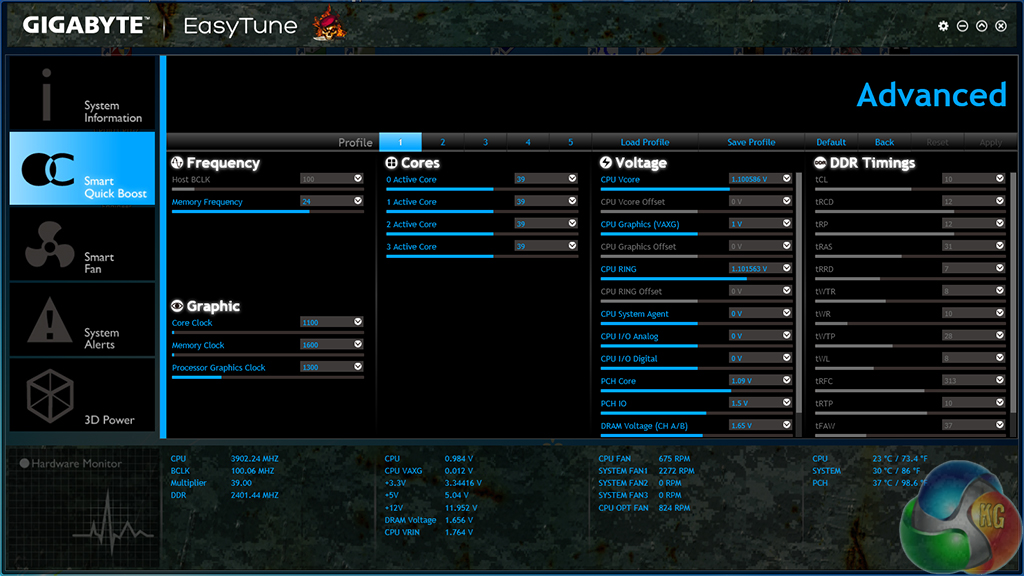The height and width of the screenshot is (576, 1024).
Task: Select Profile tab 3
Action: (x=485, y=142)
